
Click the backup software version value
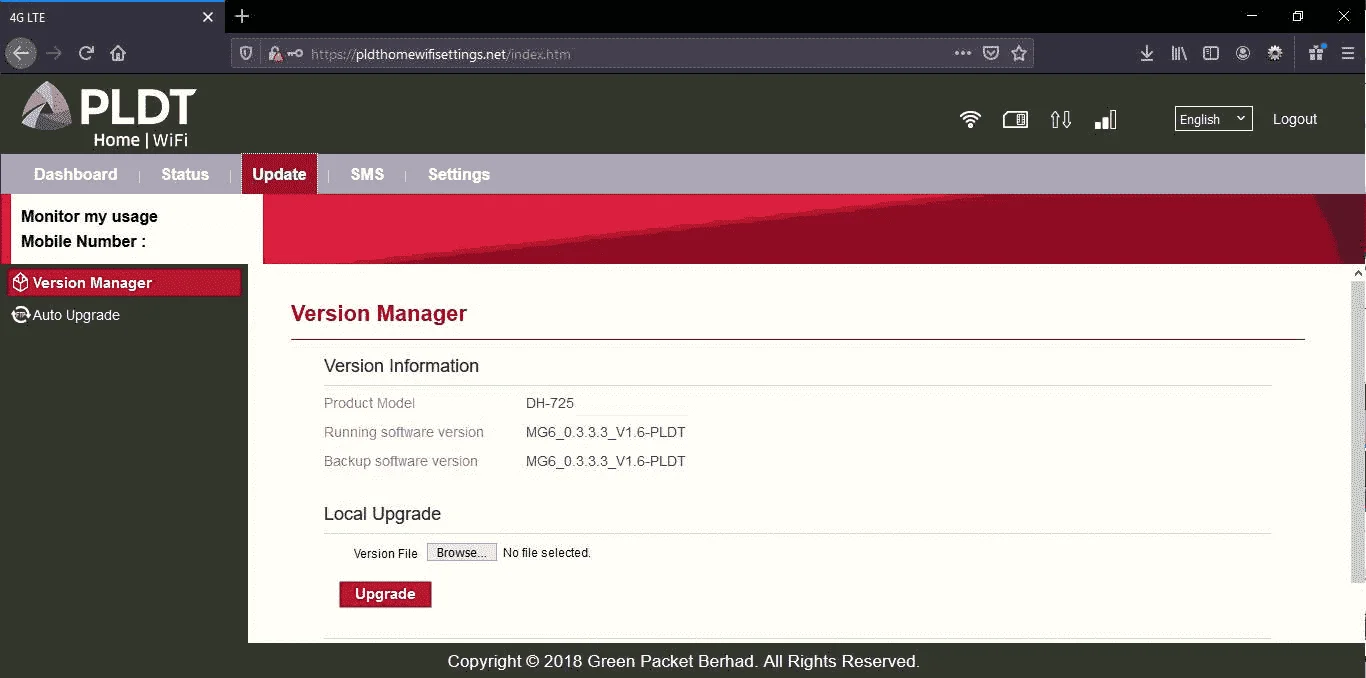[606, 461]
